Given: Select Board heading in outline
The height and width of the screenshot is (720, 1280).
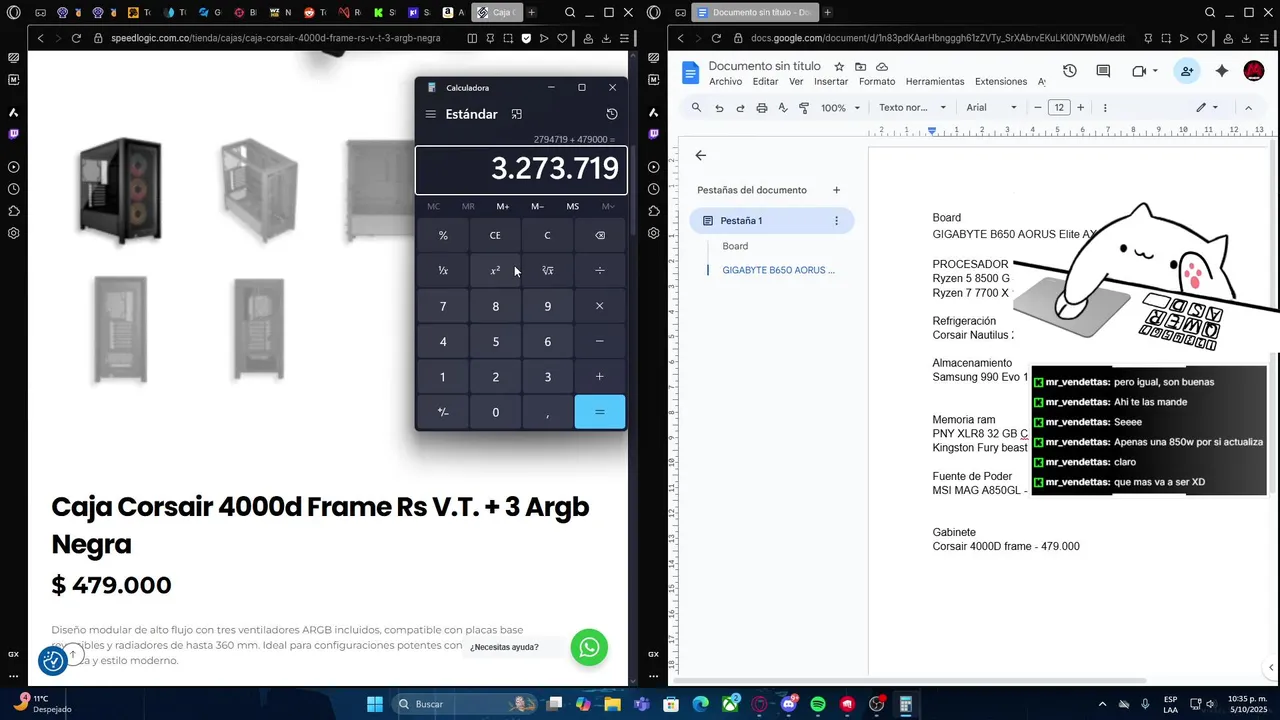Looking at the screenshot, I should [x=735, y=246].
